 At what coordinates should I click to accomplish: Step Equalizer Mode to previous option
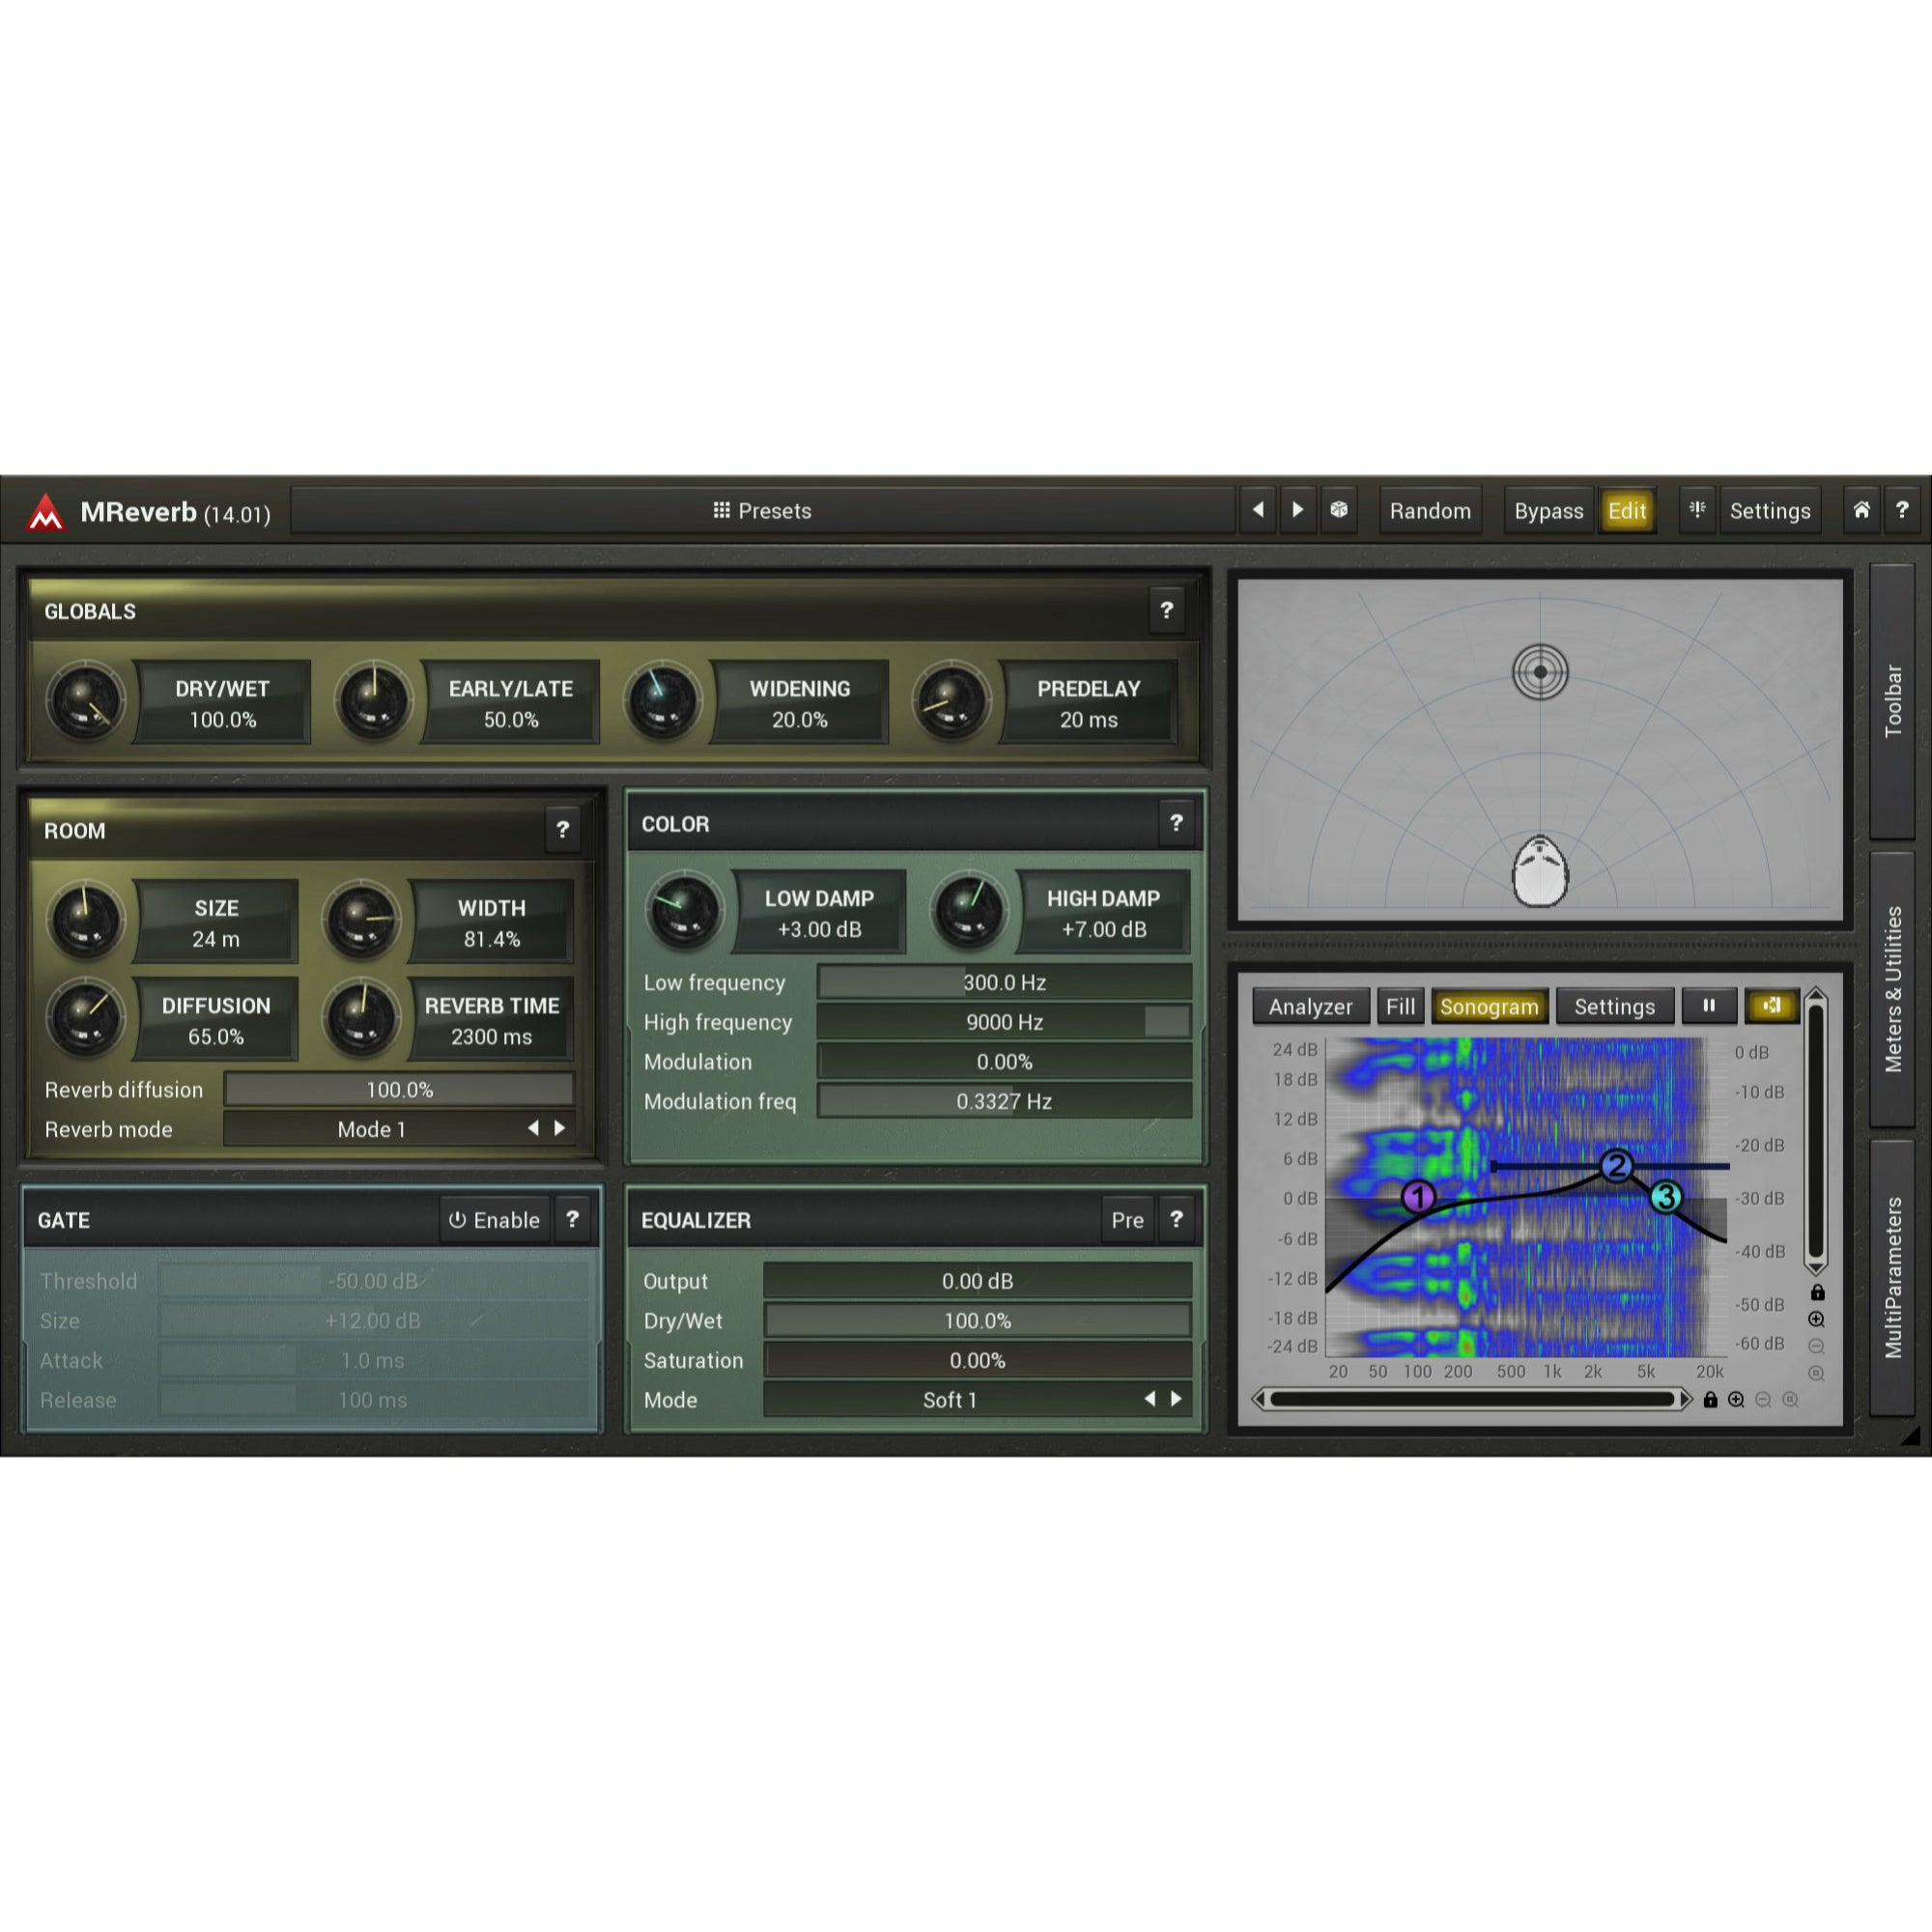[x=1150, y=1399]
